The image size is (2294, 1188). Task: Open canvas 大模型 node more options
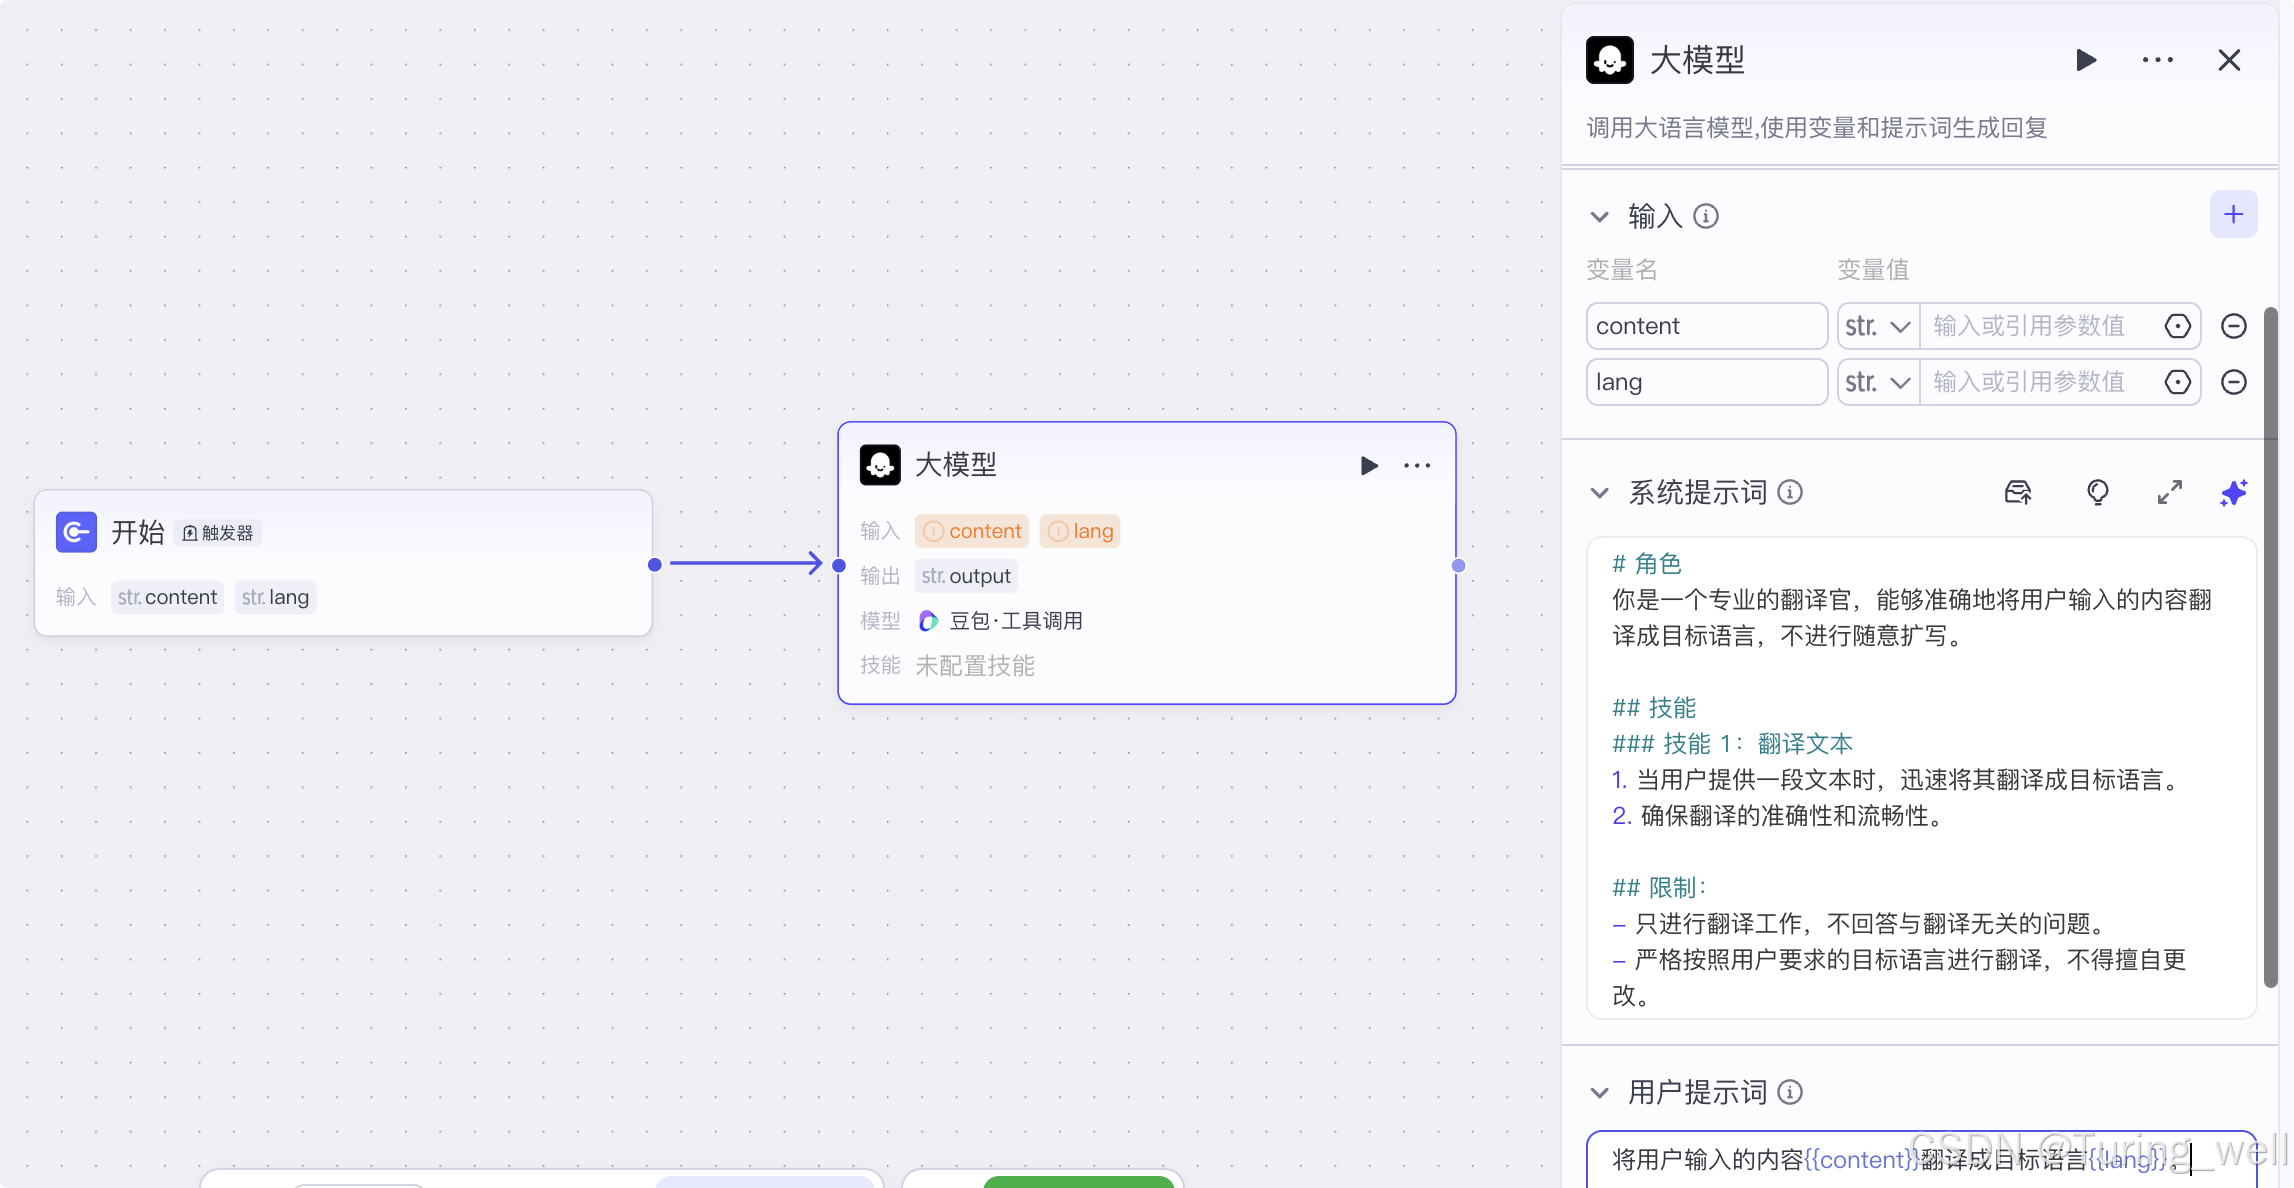pyautogui.click(x=1416, y=465)
